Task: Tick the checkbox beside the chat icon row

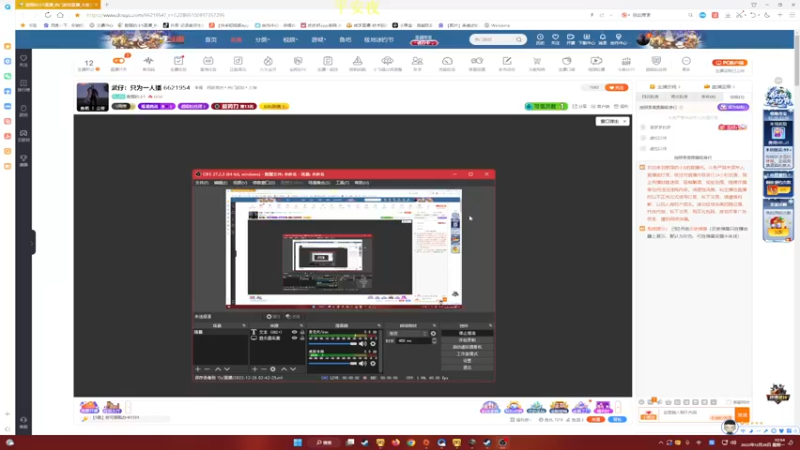Action: coord(729,402)
